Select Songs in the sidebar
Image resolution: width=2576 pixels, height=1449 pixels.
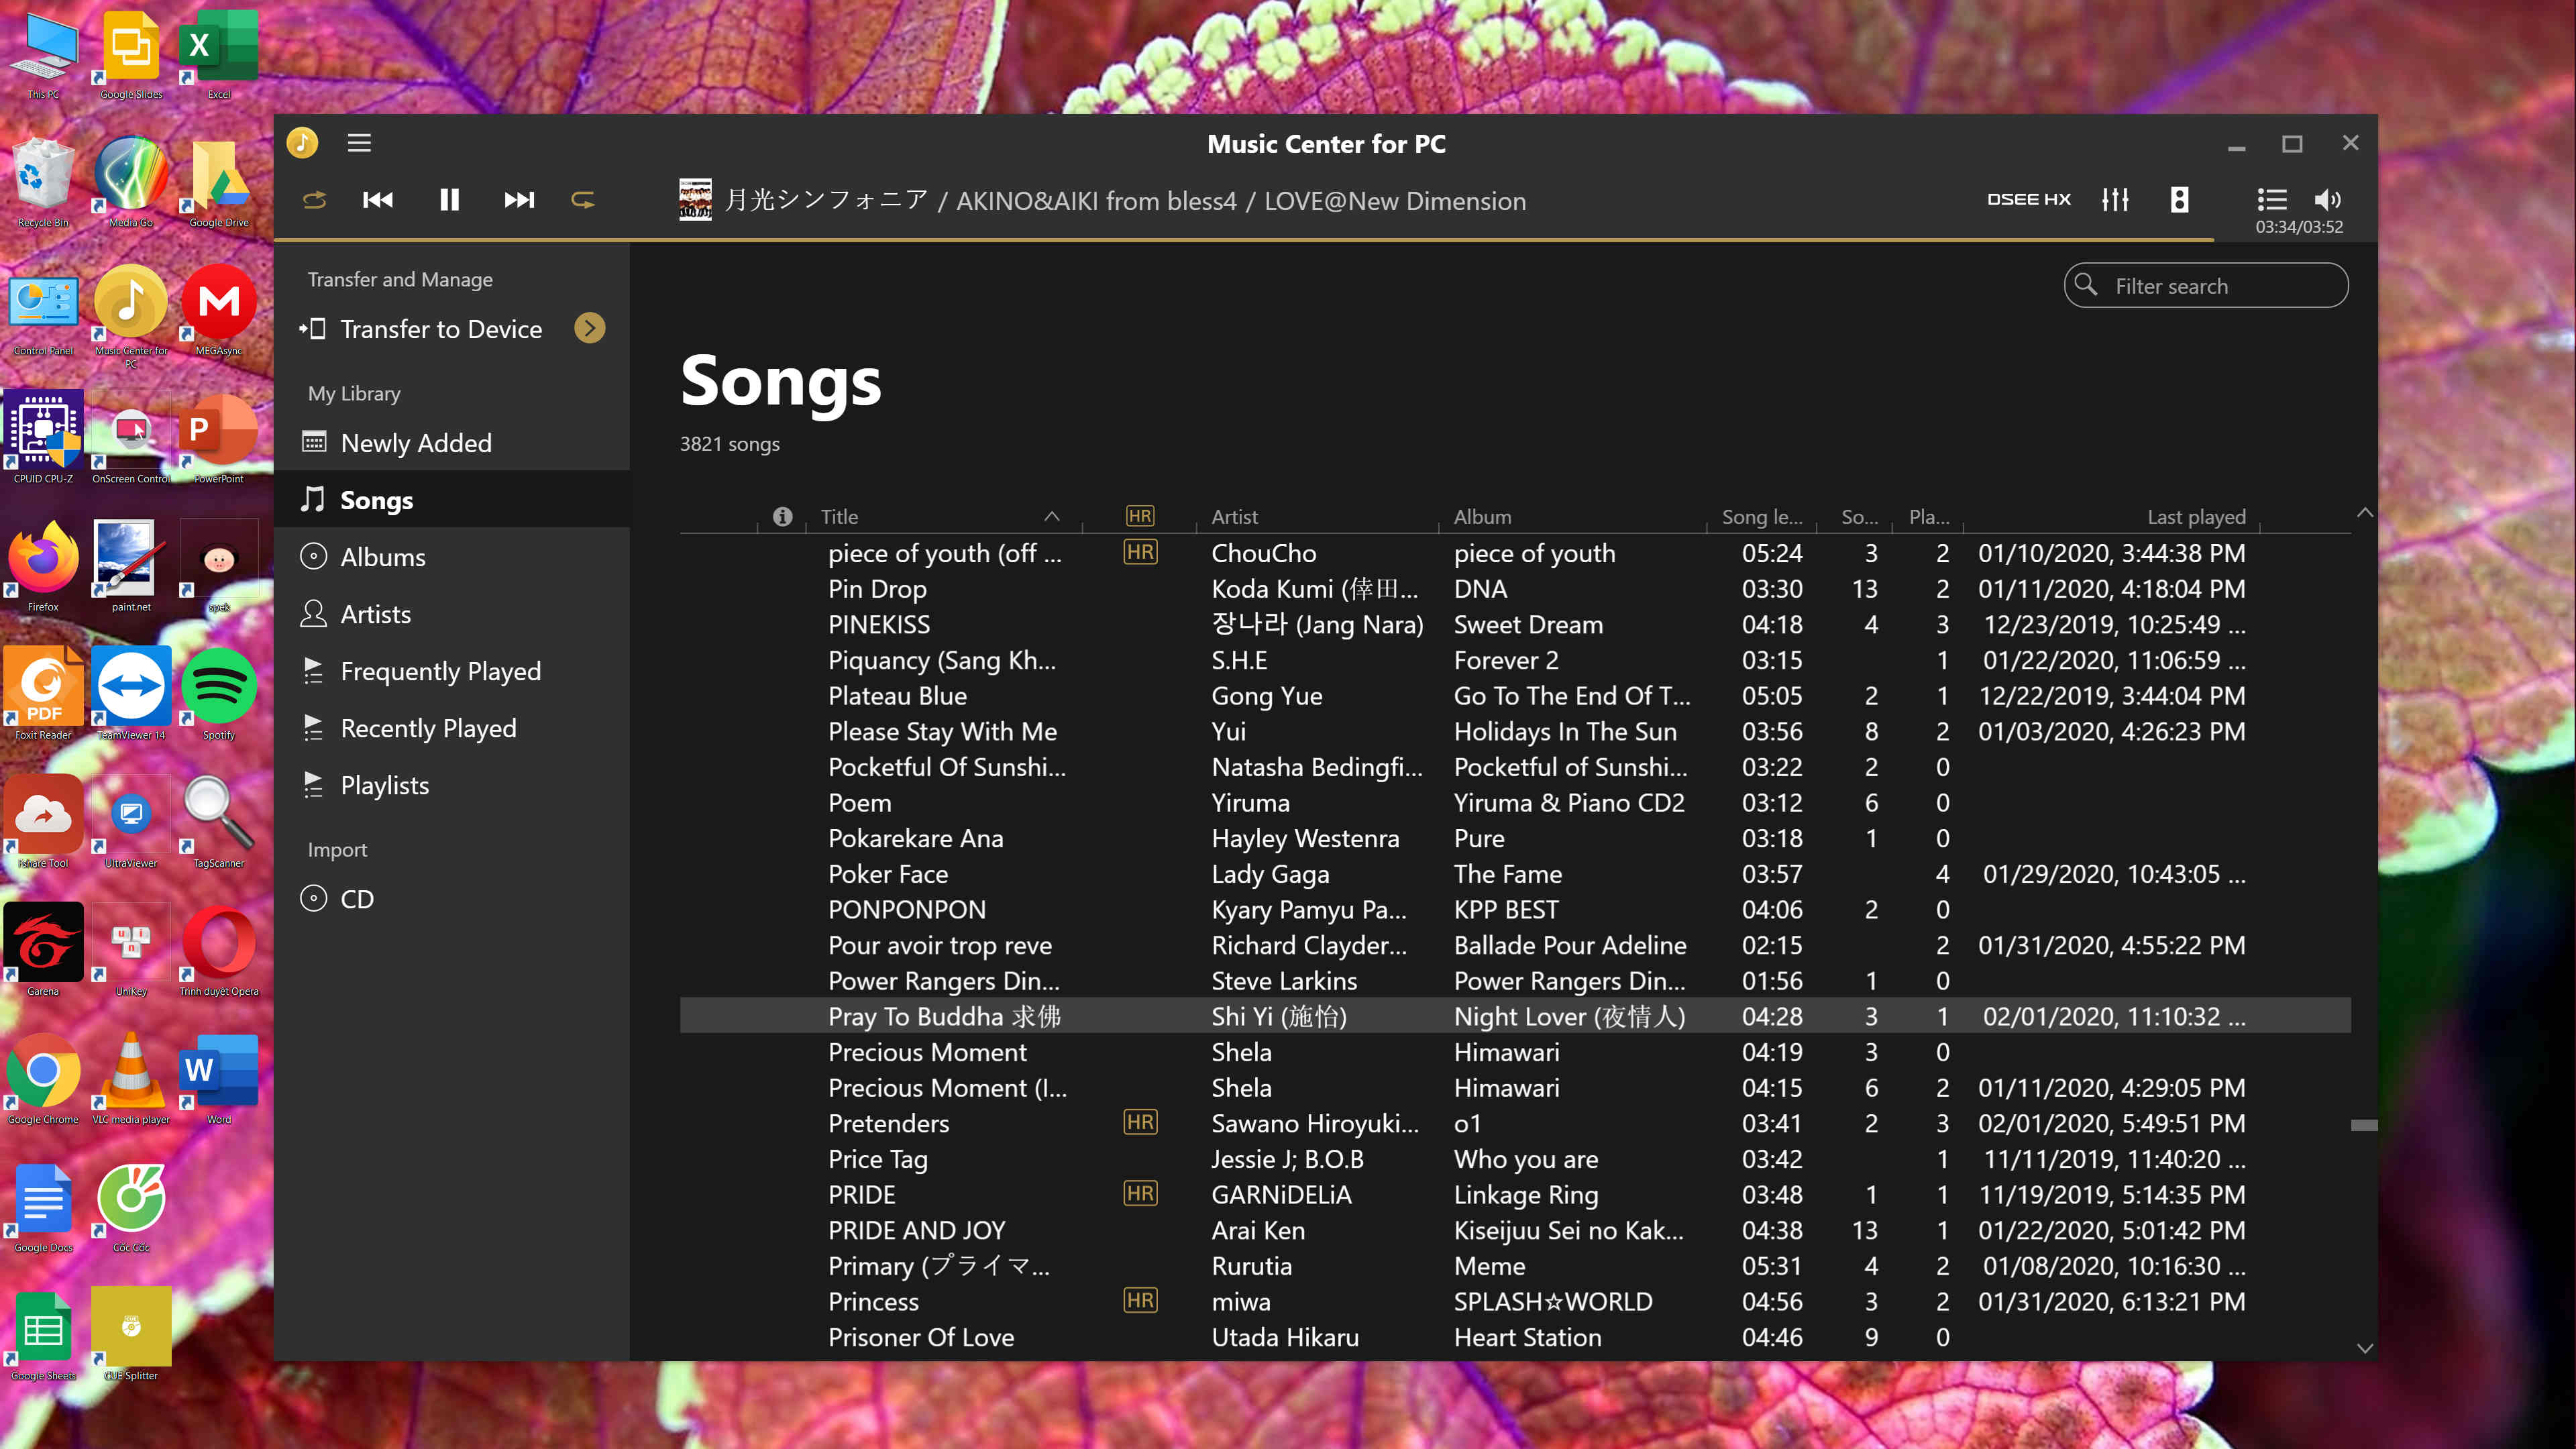coord(452,499)
